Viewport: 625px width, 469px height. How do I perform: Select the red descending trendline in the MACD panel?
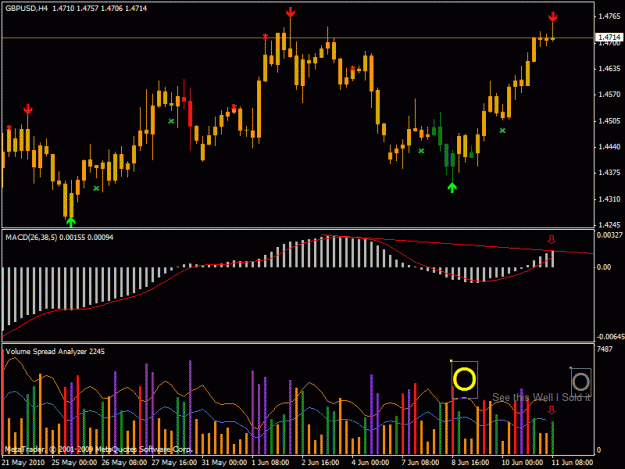[x=458, y=244]
